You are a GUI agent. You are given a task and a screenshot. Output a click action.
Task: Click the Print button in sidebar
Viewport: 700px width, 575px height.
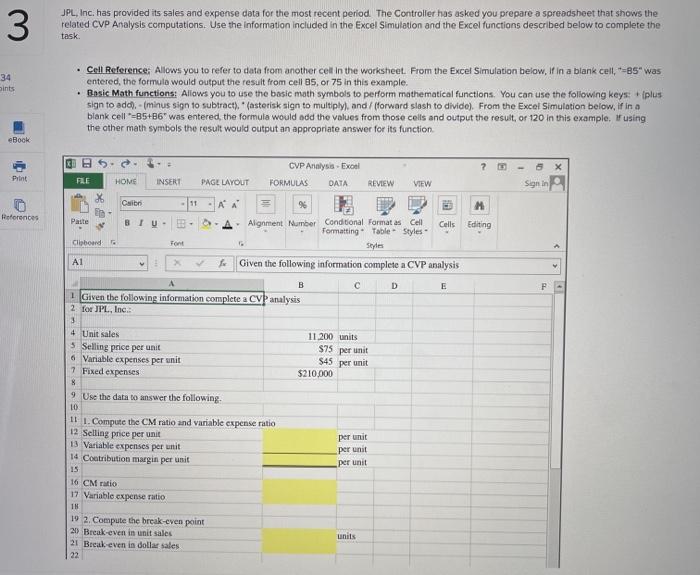coord(19,171)
